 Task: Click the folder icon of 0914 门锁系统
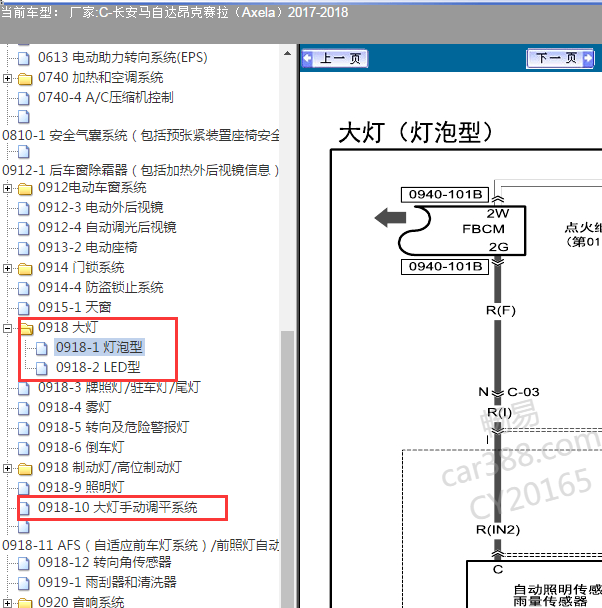25,268
